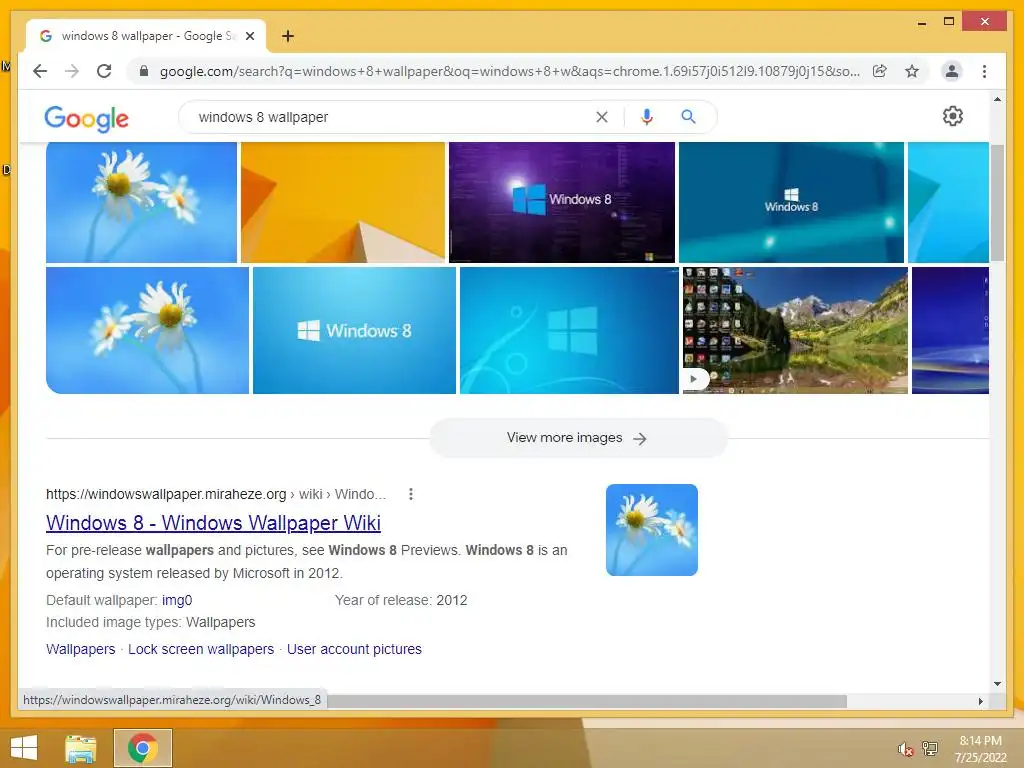Play the mountain lake video thumbnail
The height and width of the screenshot is (768, 1024).
(694, 379)
